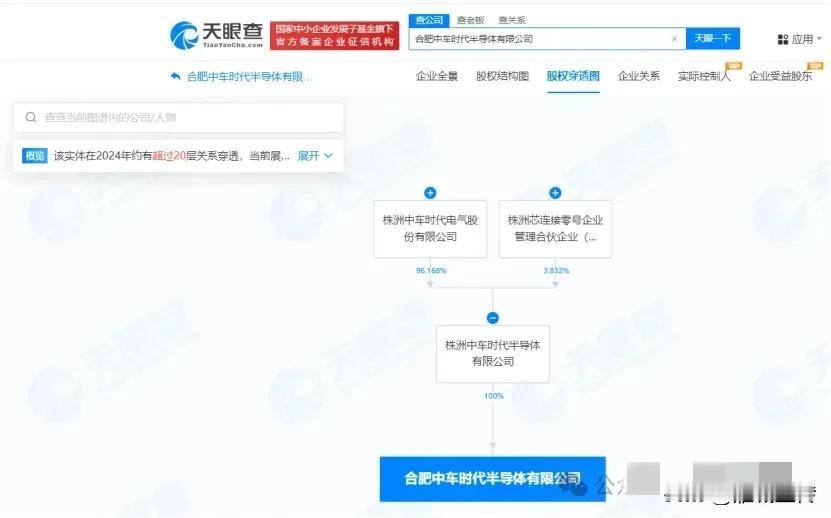Open the 股权穿透图 tab
831x518 pixels.
tap(573, 76)
